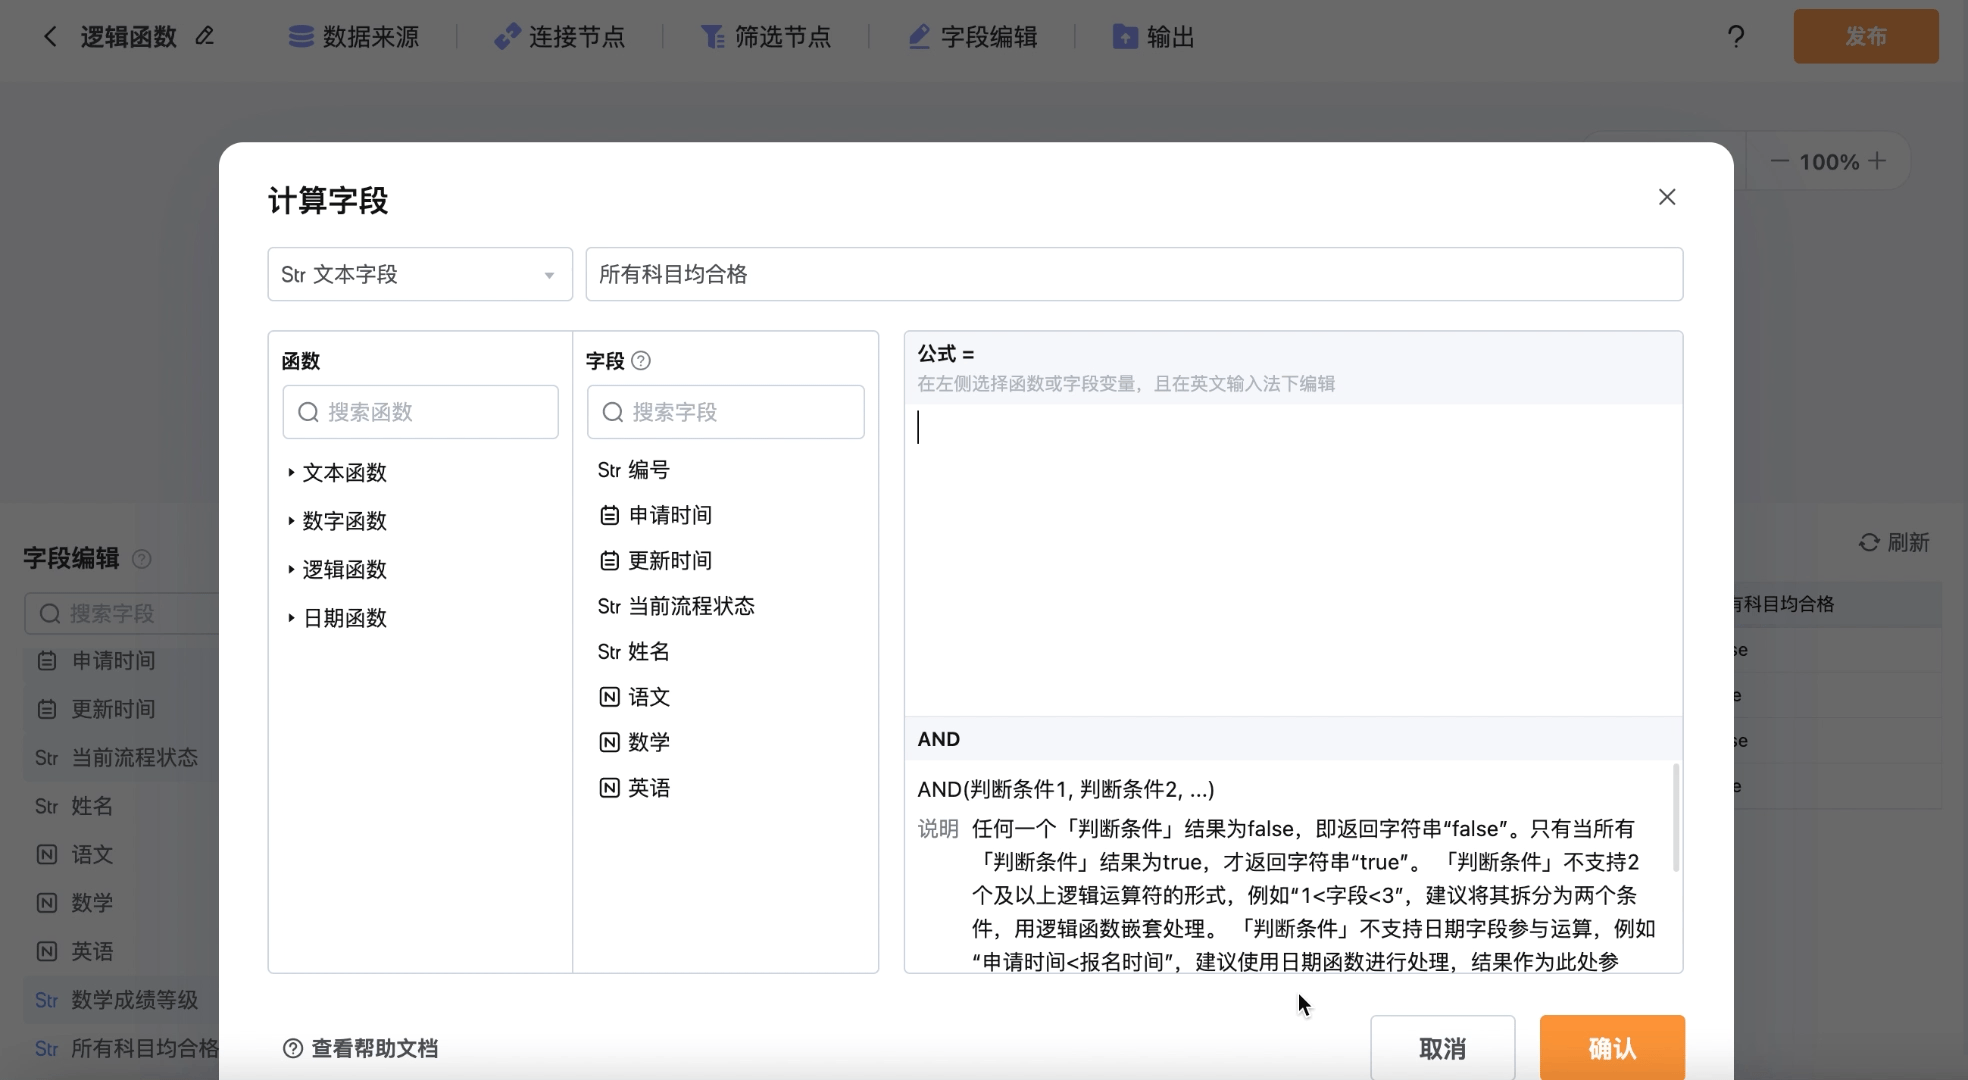Click the 发布 publish button
Viewport: 1968px width, 1080px height.
(x=1866, y=36)
